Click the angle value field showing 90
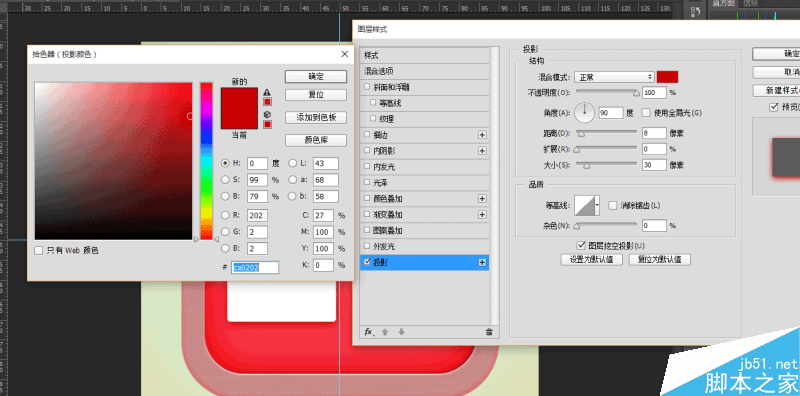Image resolution: width=800 pixels, height=396 pixels. point(611,113)
